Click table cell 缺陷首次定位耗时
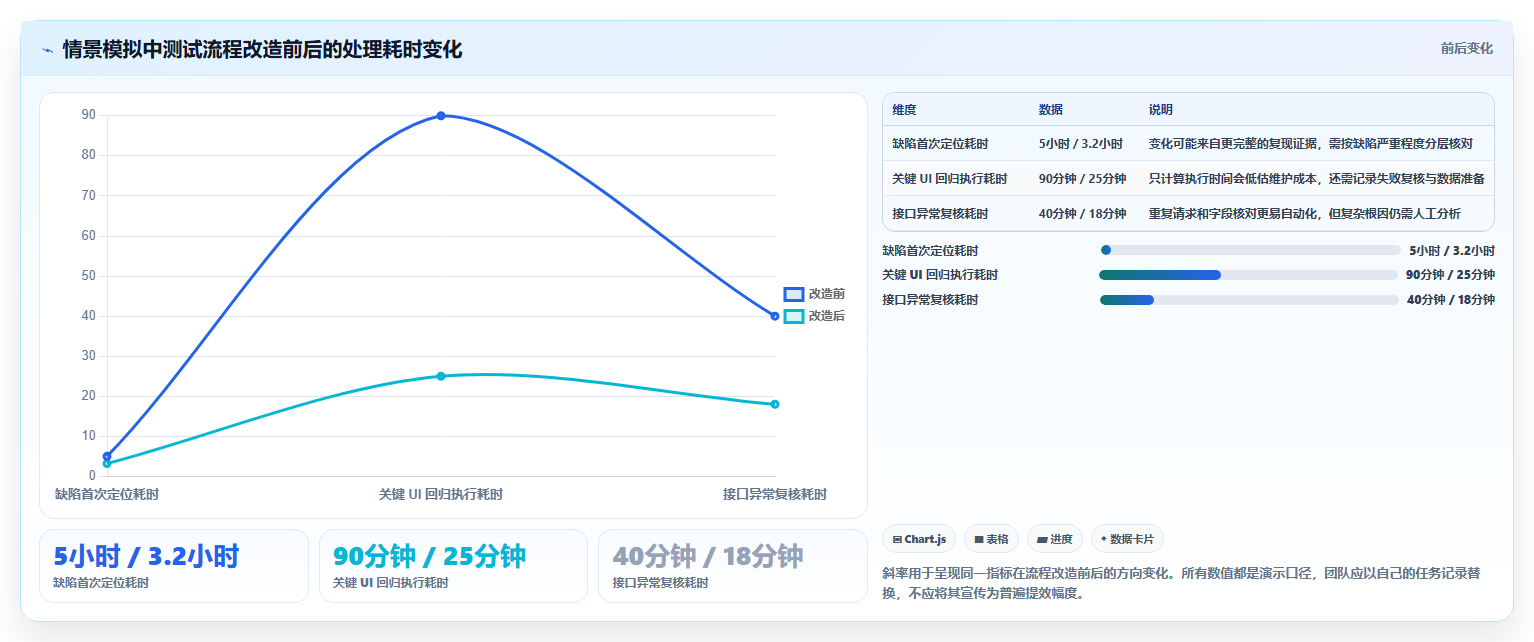The width and height of the screenshot is (1534, 642). coord(940,144)
